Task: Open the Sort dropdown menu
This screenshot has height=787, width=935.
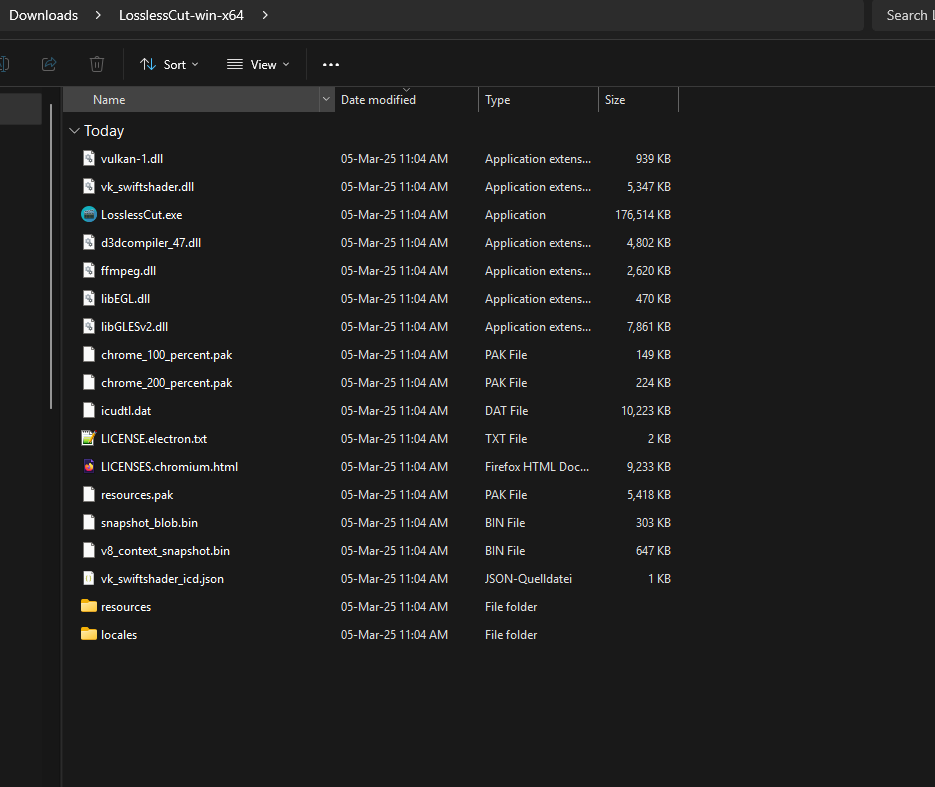Action: tap(169, 64)
